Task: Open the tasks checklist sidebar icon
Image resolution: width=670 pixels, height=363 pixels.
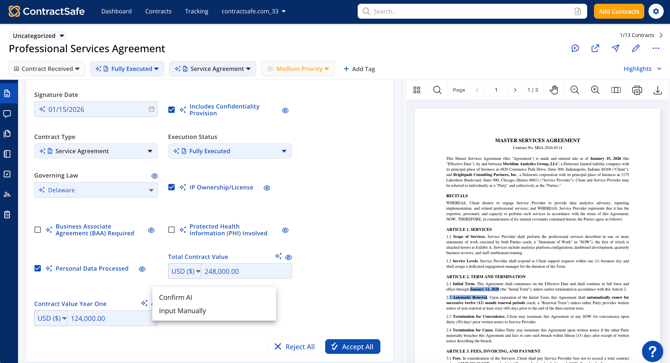Action: click(x=7, y=174)
